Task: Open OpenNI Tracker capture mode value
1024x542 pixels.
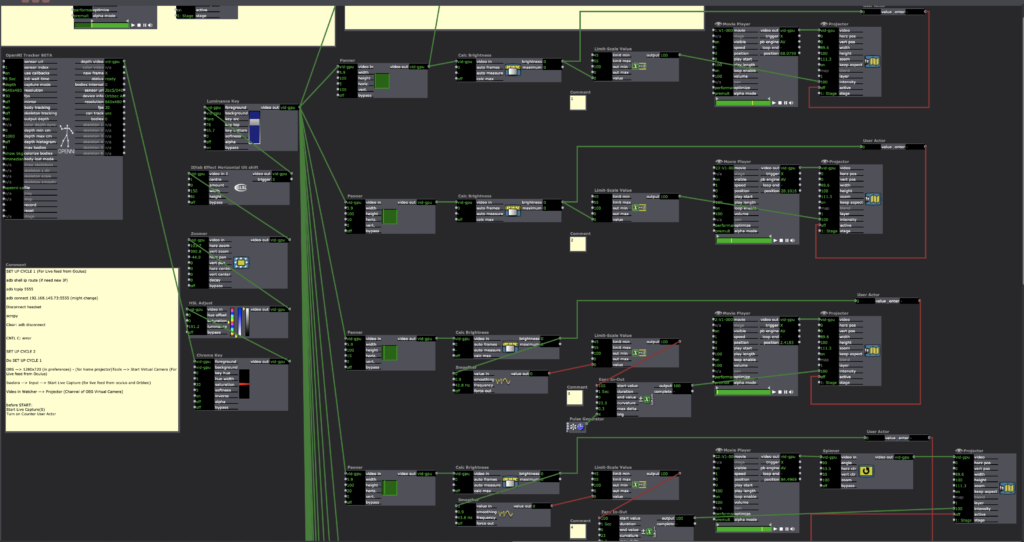Action: tap(12, 84)
